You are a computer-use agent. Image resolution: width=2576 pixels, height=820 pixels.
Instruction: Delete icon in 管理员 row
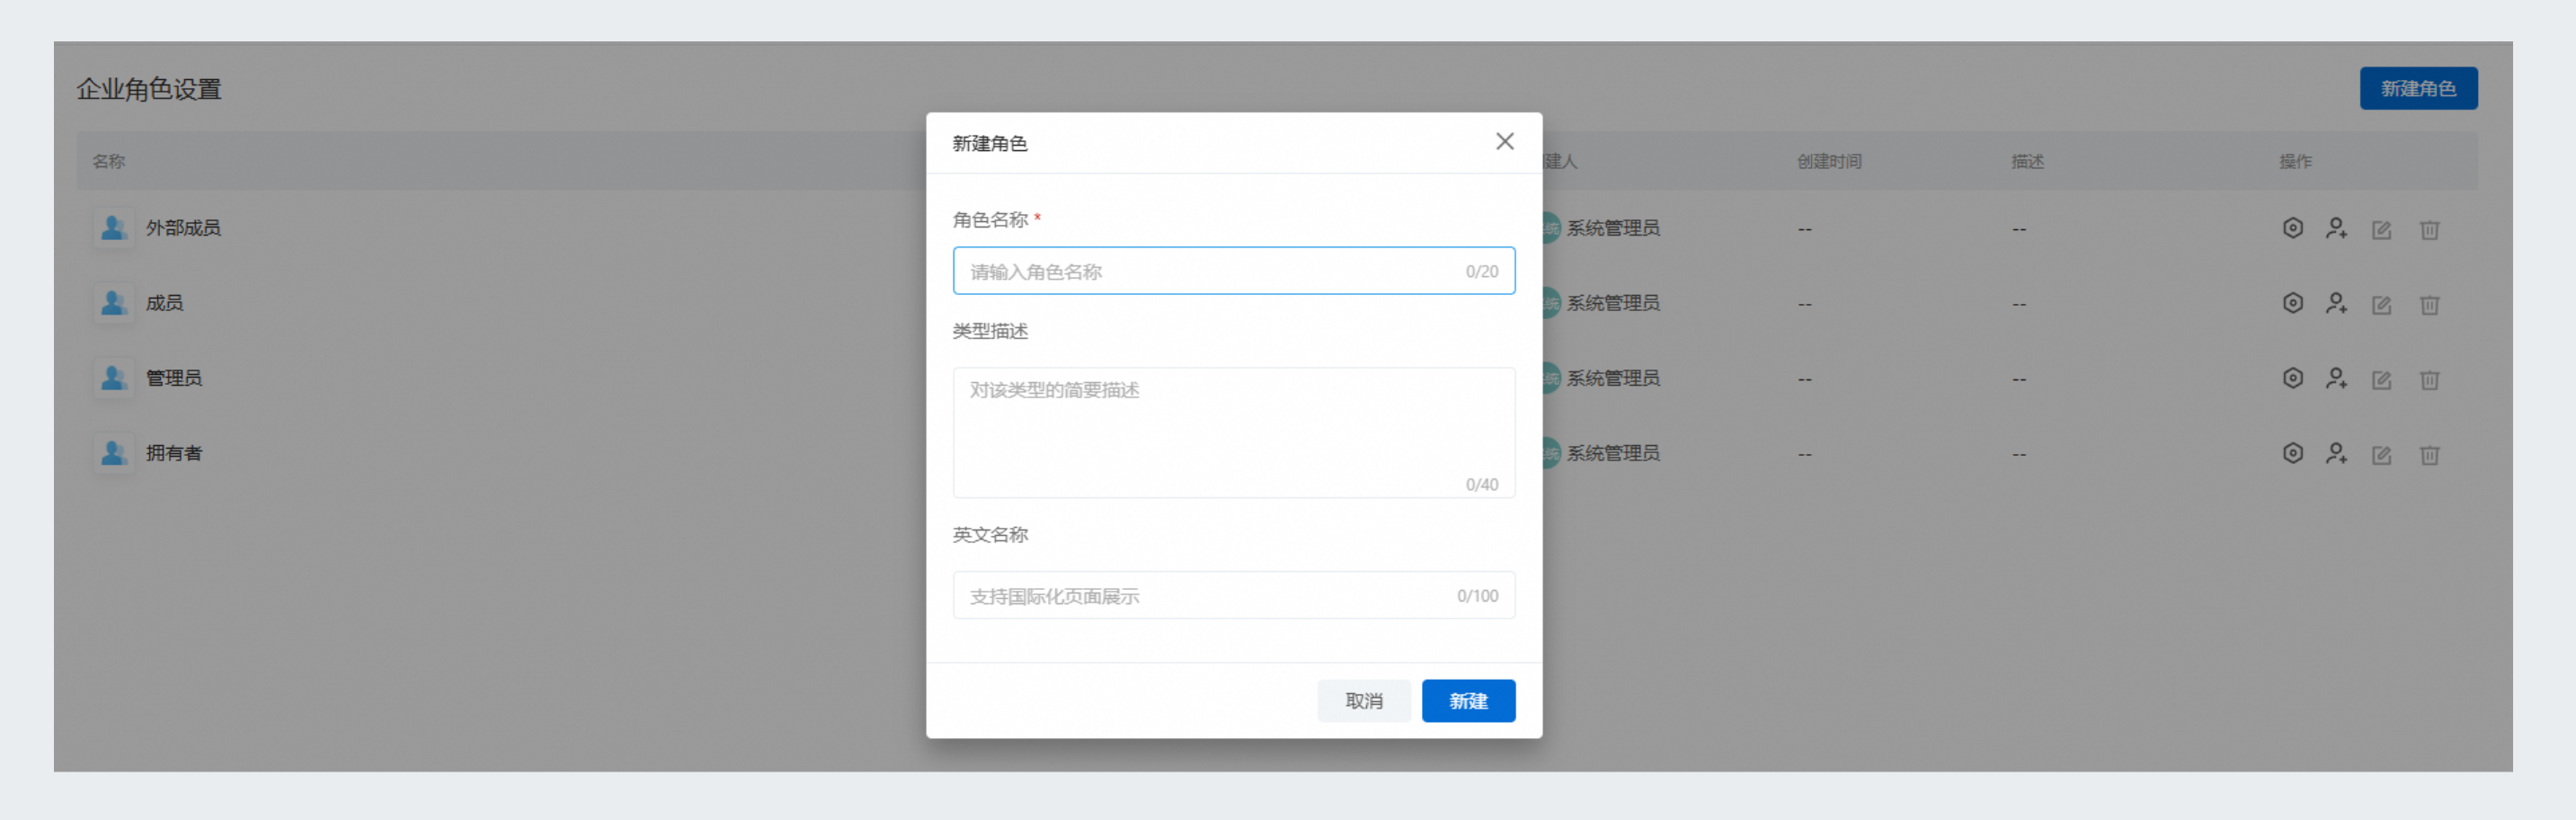pos(2429,380)
